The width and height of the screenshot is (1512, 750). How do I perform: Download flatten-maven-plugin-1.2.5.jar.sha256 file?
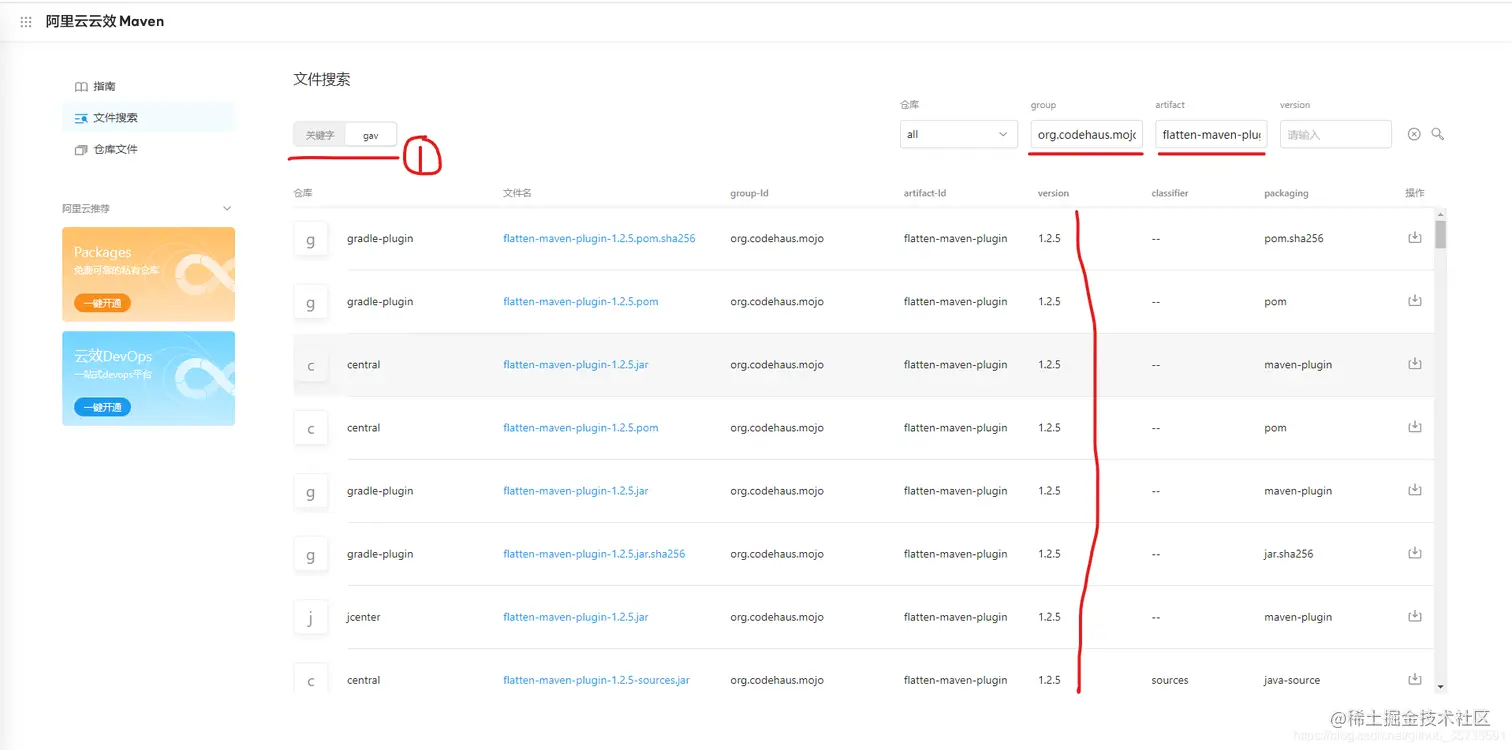(x=1415, y=553)
